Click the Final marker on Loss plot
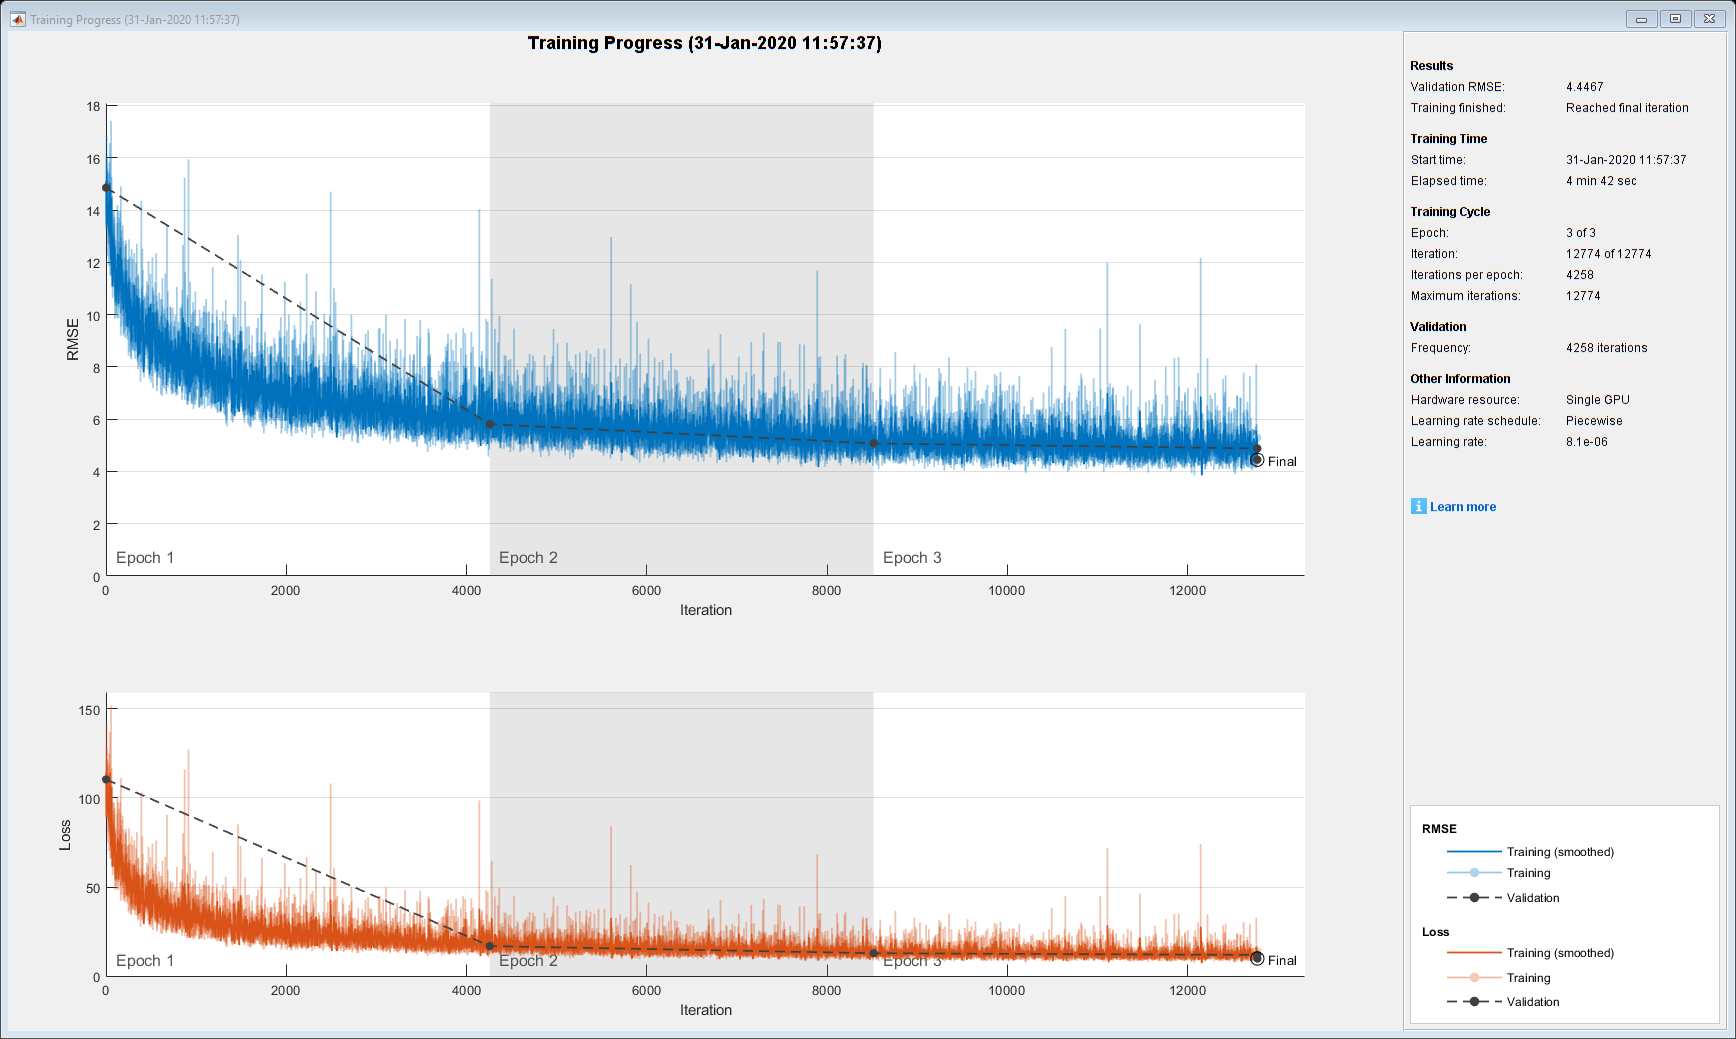1736x1039 pixels. pyautogui.click(x=1257, y=958)
